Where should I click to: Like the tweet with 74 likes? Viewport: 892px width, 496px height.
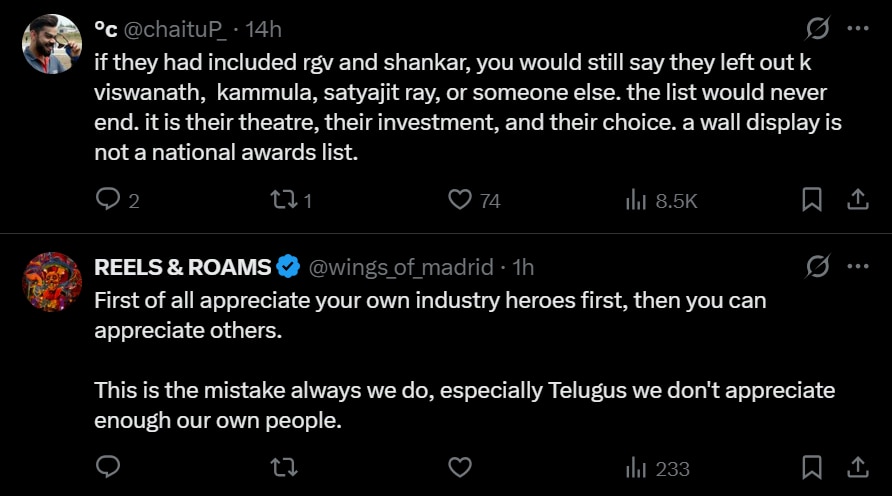coord(460,200)
